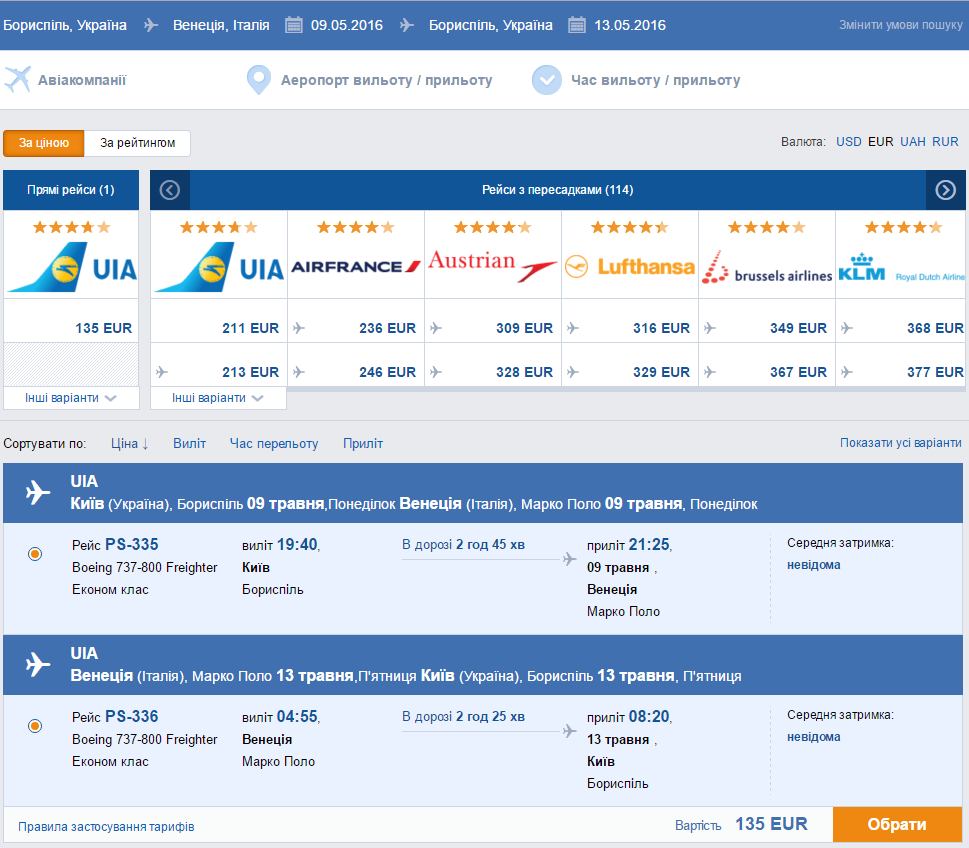Click the left arrow in connecting flights header

[170, 190]
